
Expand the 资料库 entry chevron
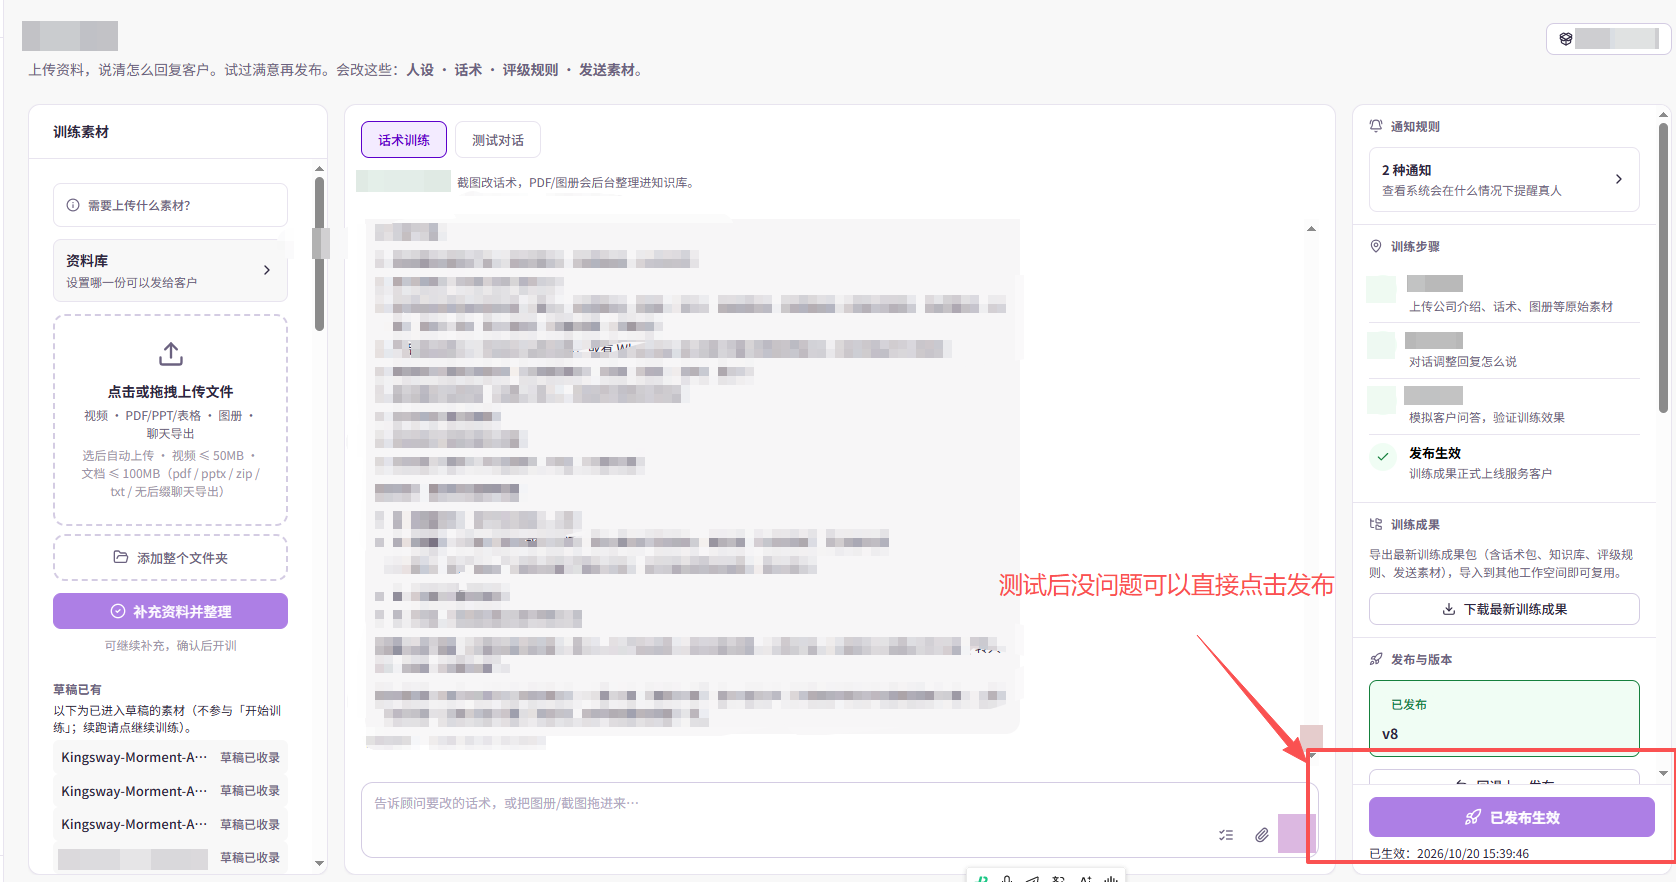[266, 270]
